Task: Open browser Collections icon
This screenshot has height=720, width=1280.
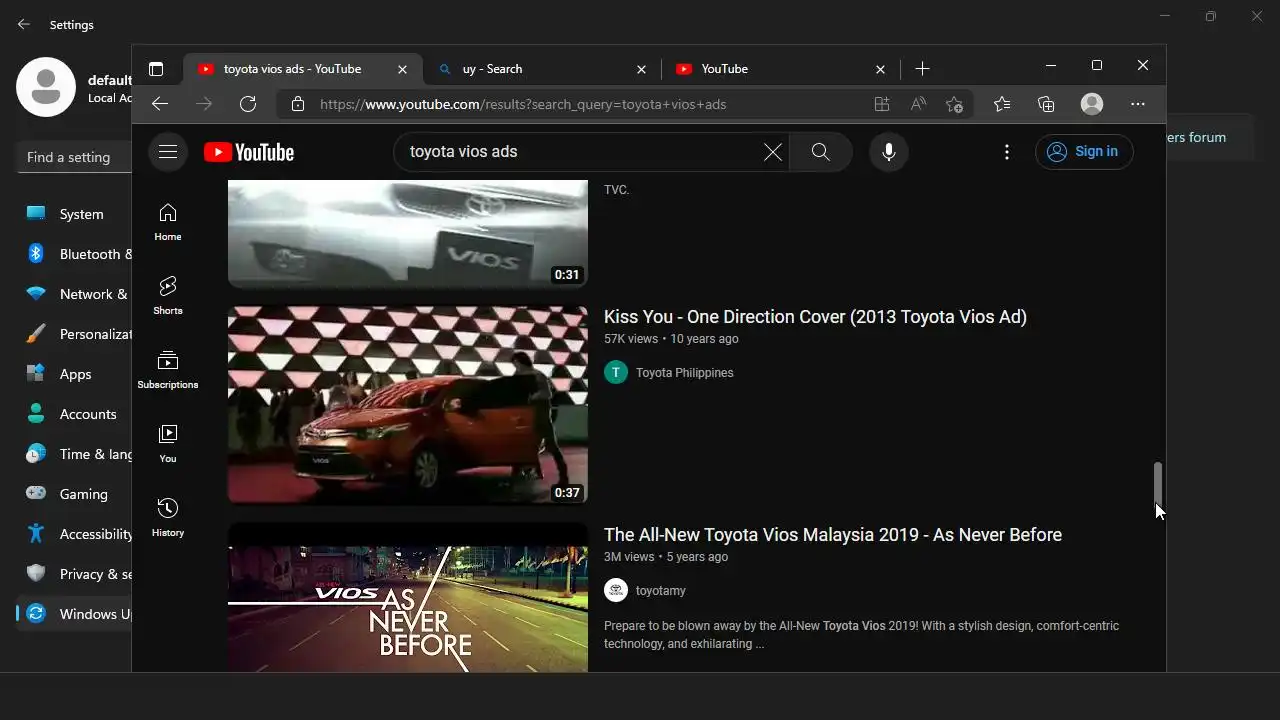Action: point(1046,104)
